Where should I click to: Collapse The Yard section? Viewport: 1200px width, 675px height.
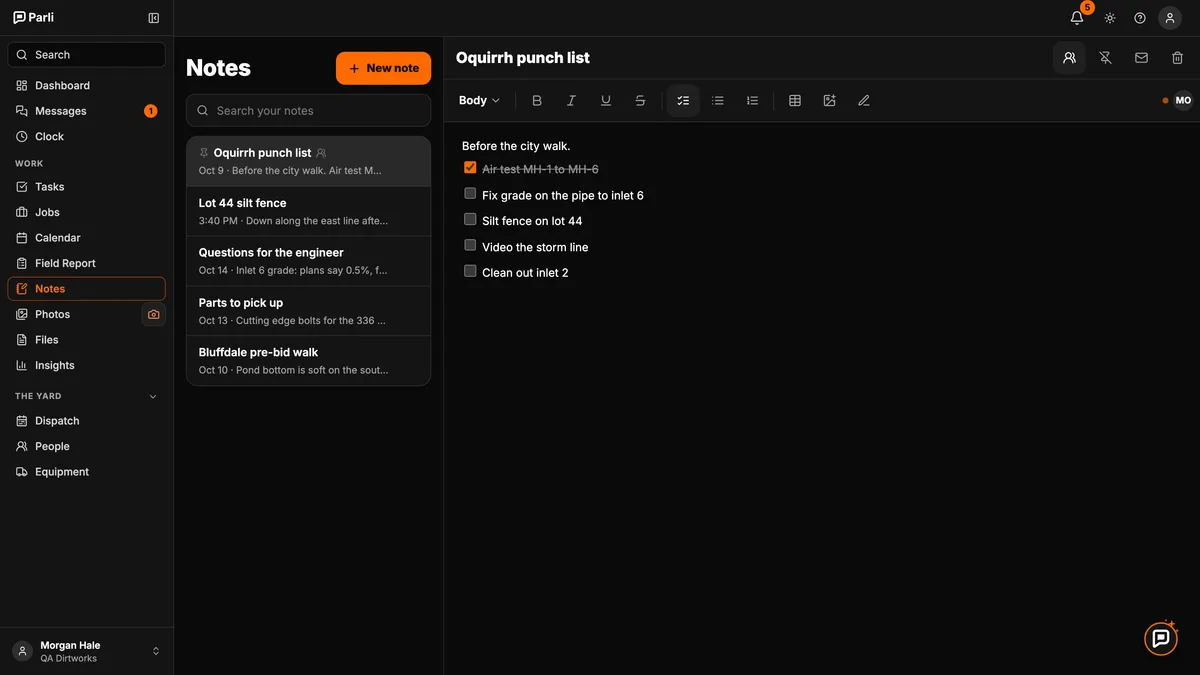click(x=153, y=397)
